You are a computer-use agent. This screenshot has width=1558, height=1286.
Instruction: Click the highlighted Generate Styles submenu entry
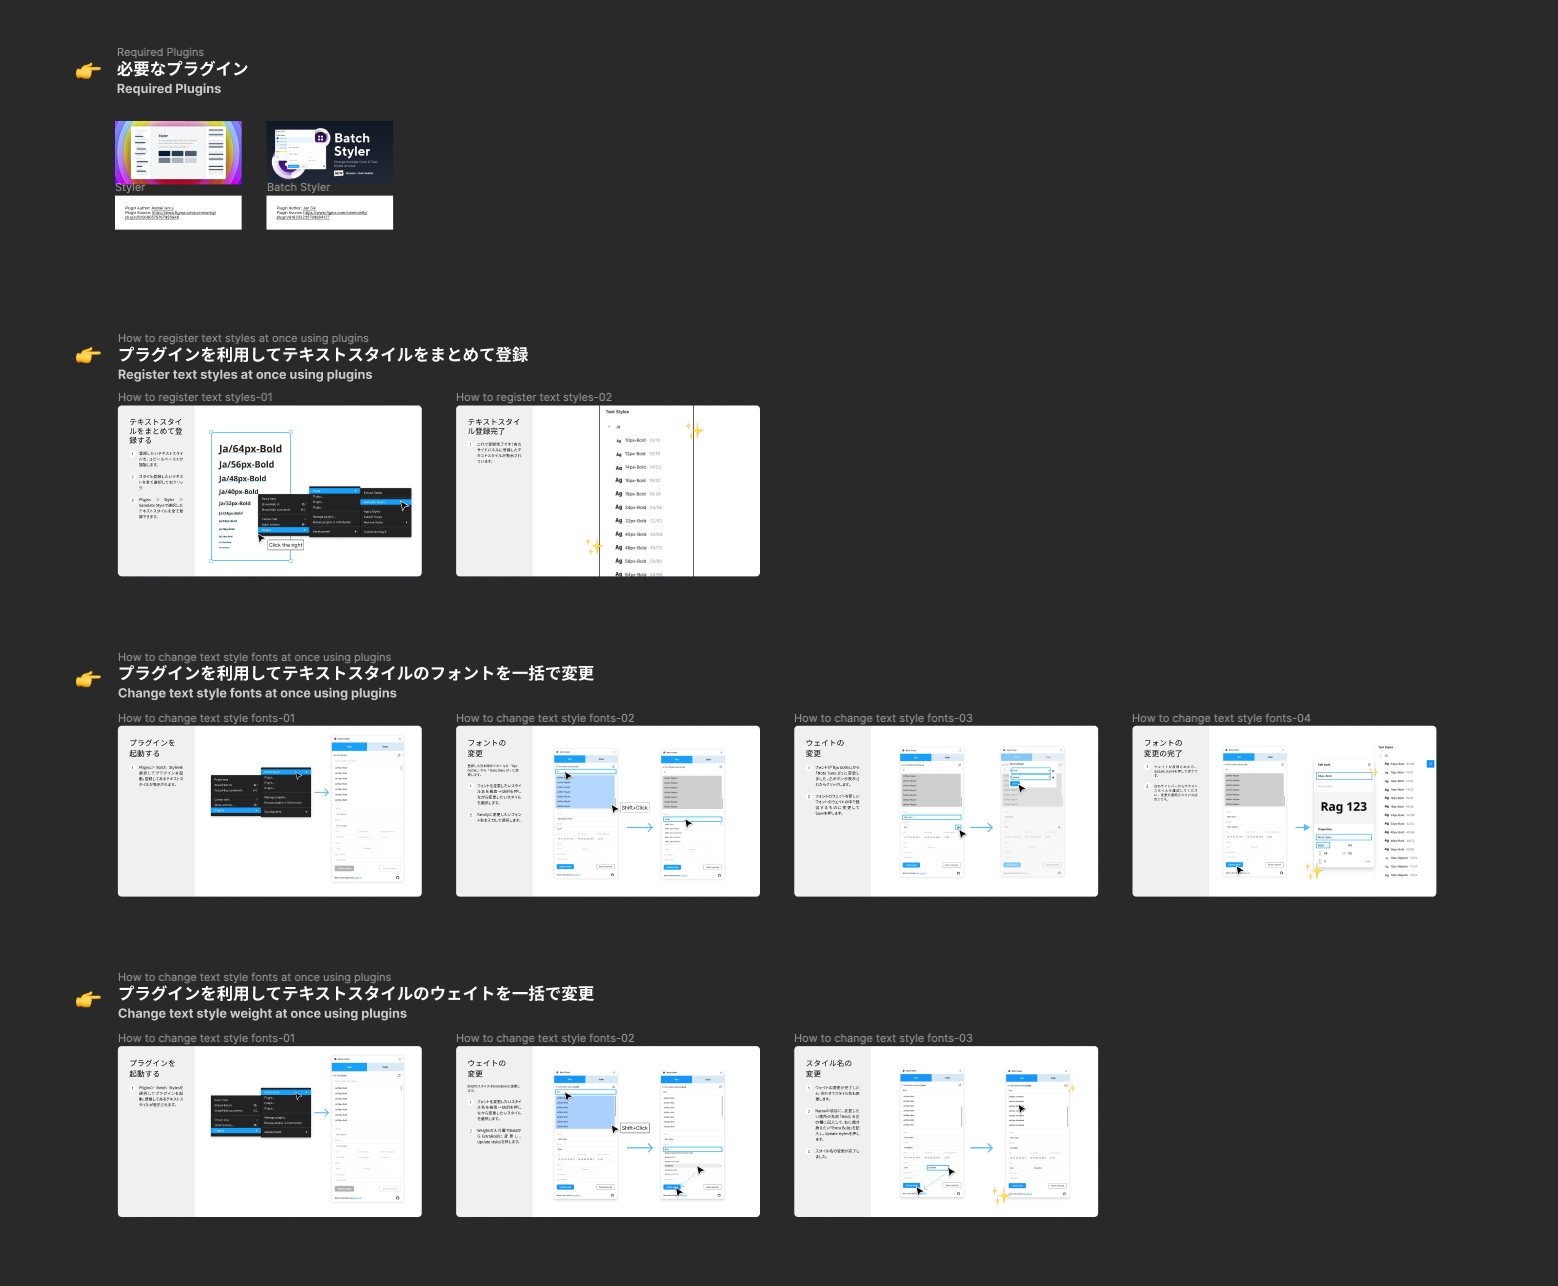(386, 502)
